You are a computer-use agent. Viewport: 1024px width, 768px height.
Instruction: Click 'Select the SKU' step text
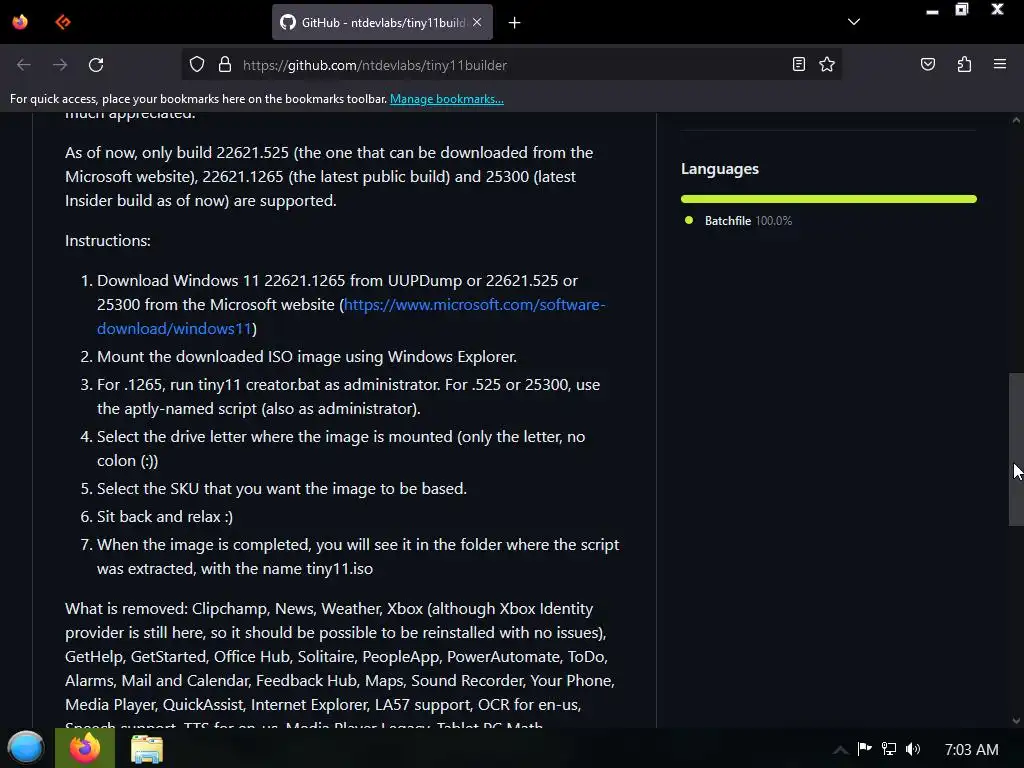[x=281, y=488]
